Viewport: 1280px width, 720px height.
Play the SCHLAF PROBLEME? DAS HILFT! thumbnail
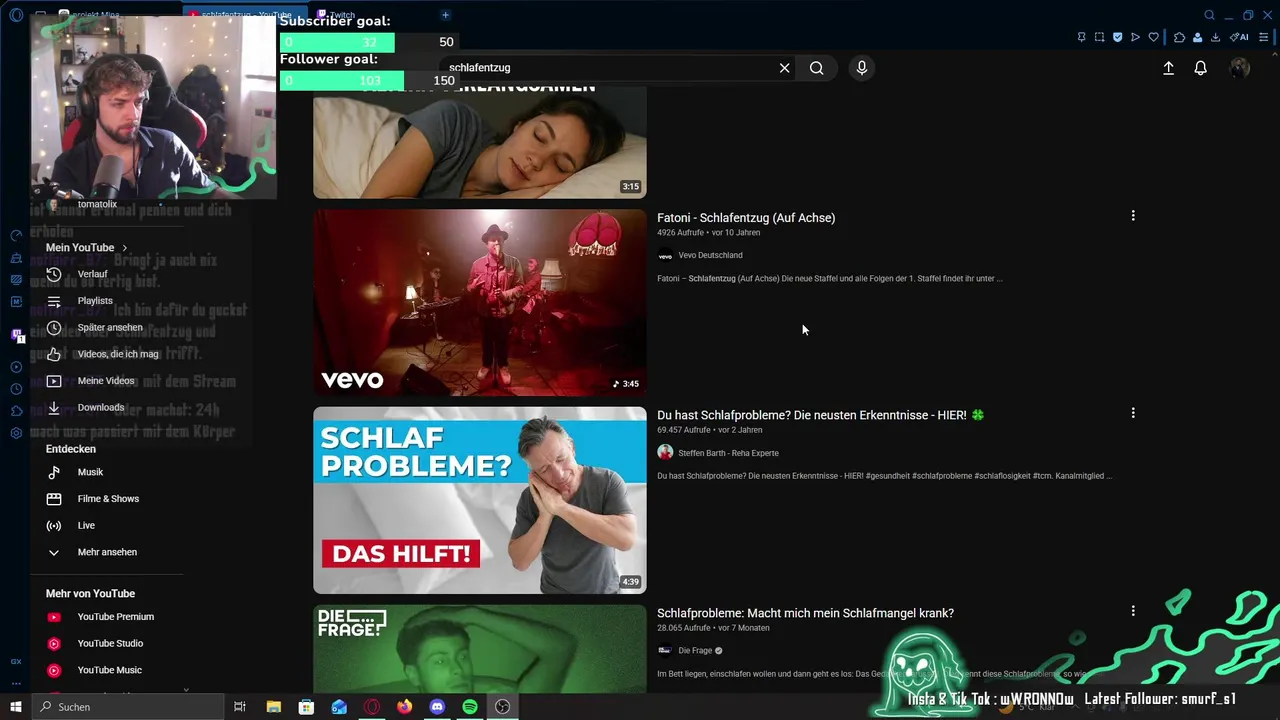click(x=480, y=500)
